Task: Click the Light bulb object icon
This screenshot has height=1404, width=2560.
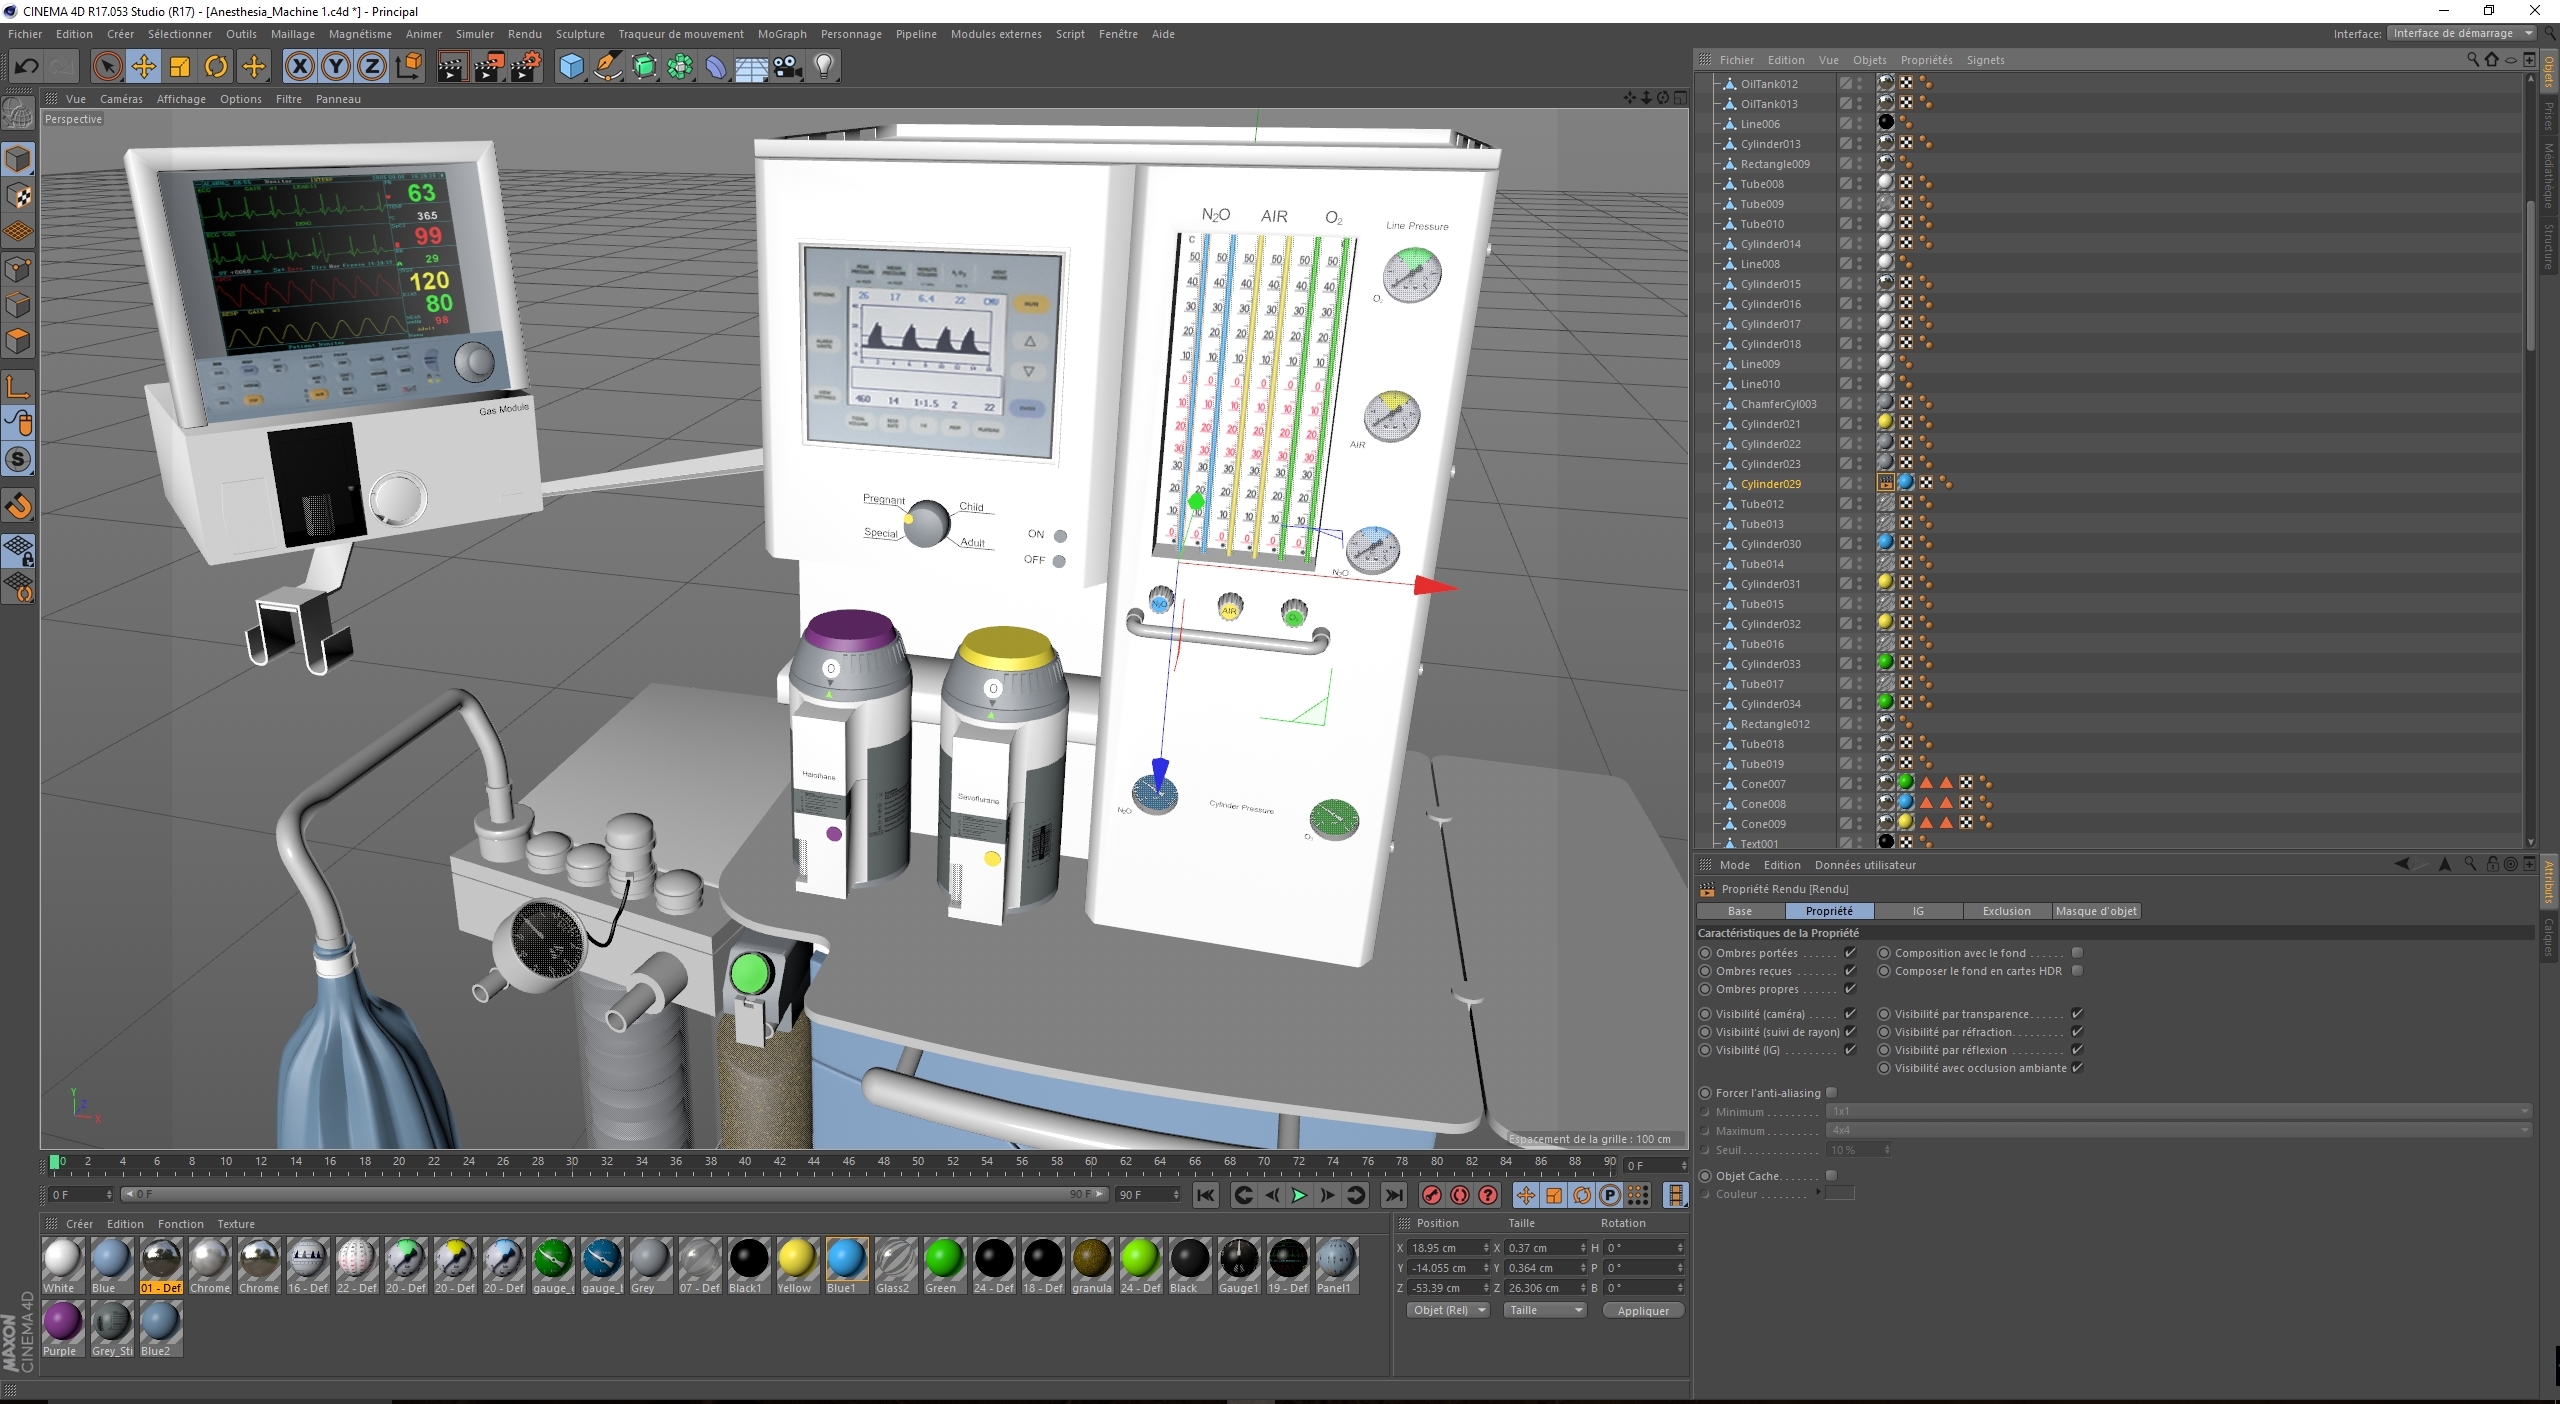Action: click(824, 67)
